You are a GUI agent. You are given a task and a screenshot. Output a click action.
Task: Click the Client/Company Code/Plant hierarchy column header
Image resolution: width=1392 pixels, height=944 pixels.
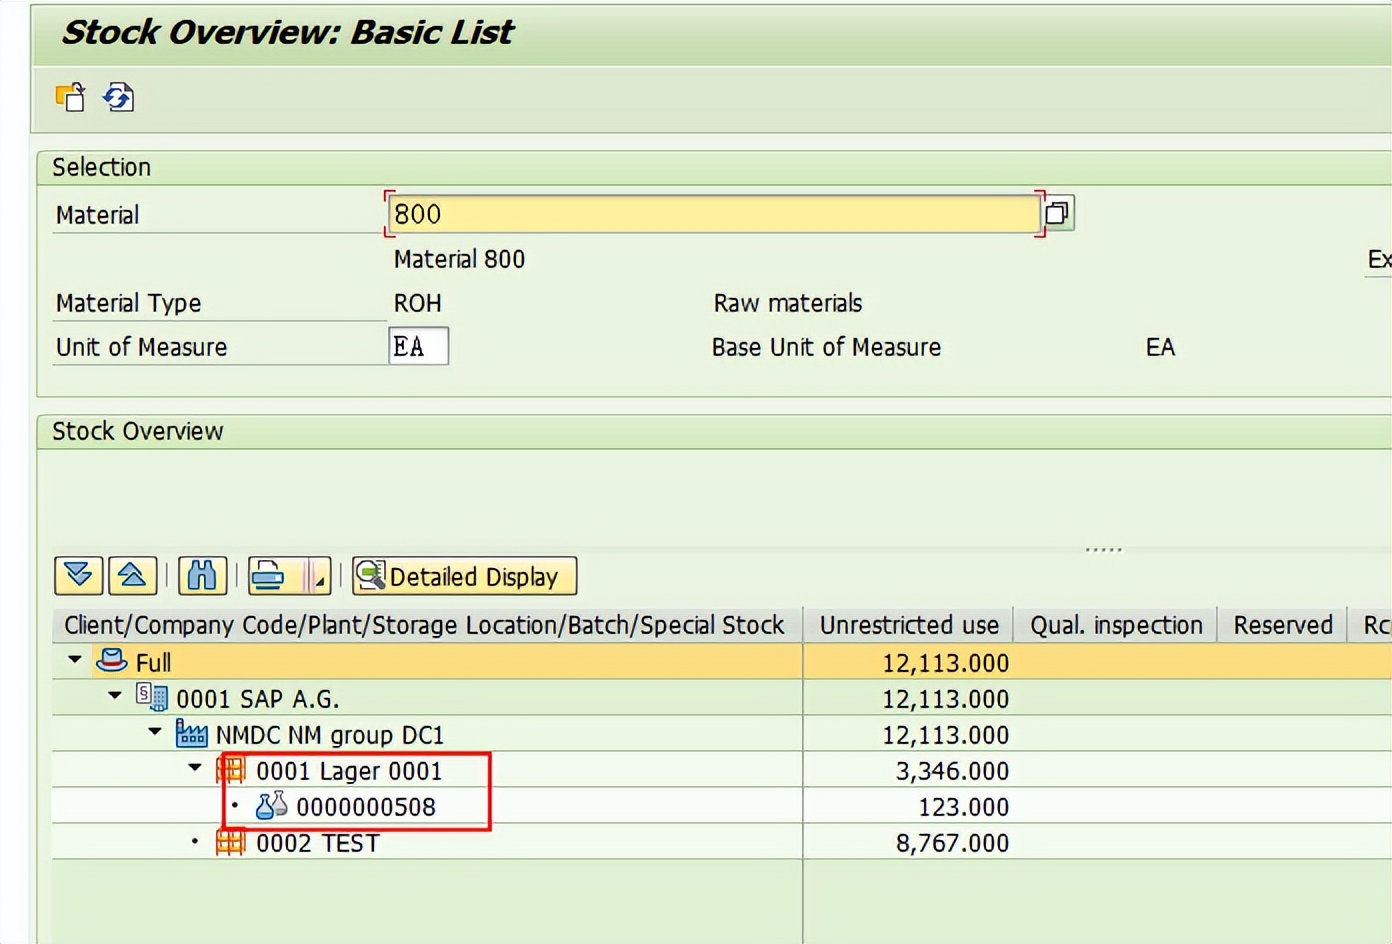[427, 625]
